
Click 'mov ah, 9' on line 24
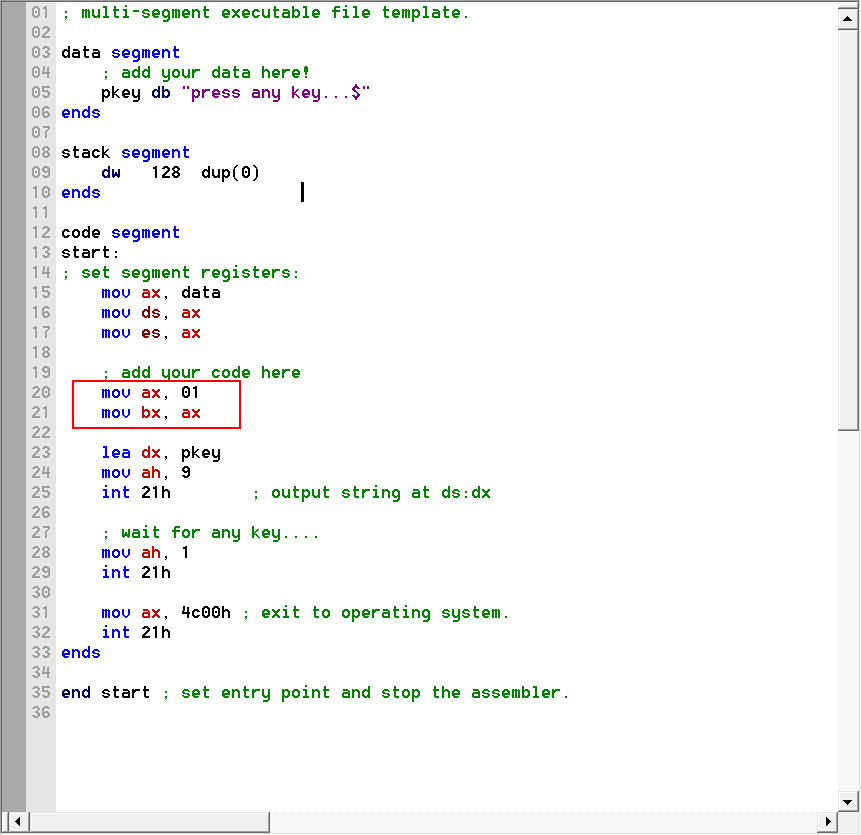pyautogui.click(x=146, y=473)
